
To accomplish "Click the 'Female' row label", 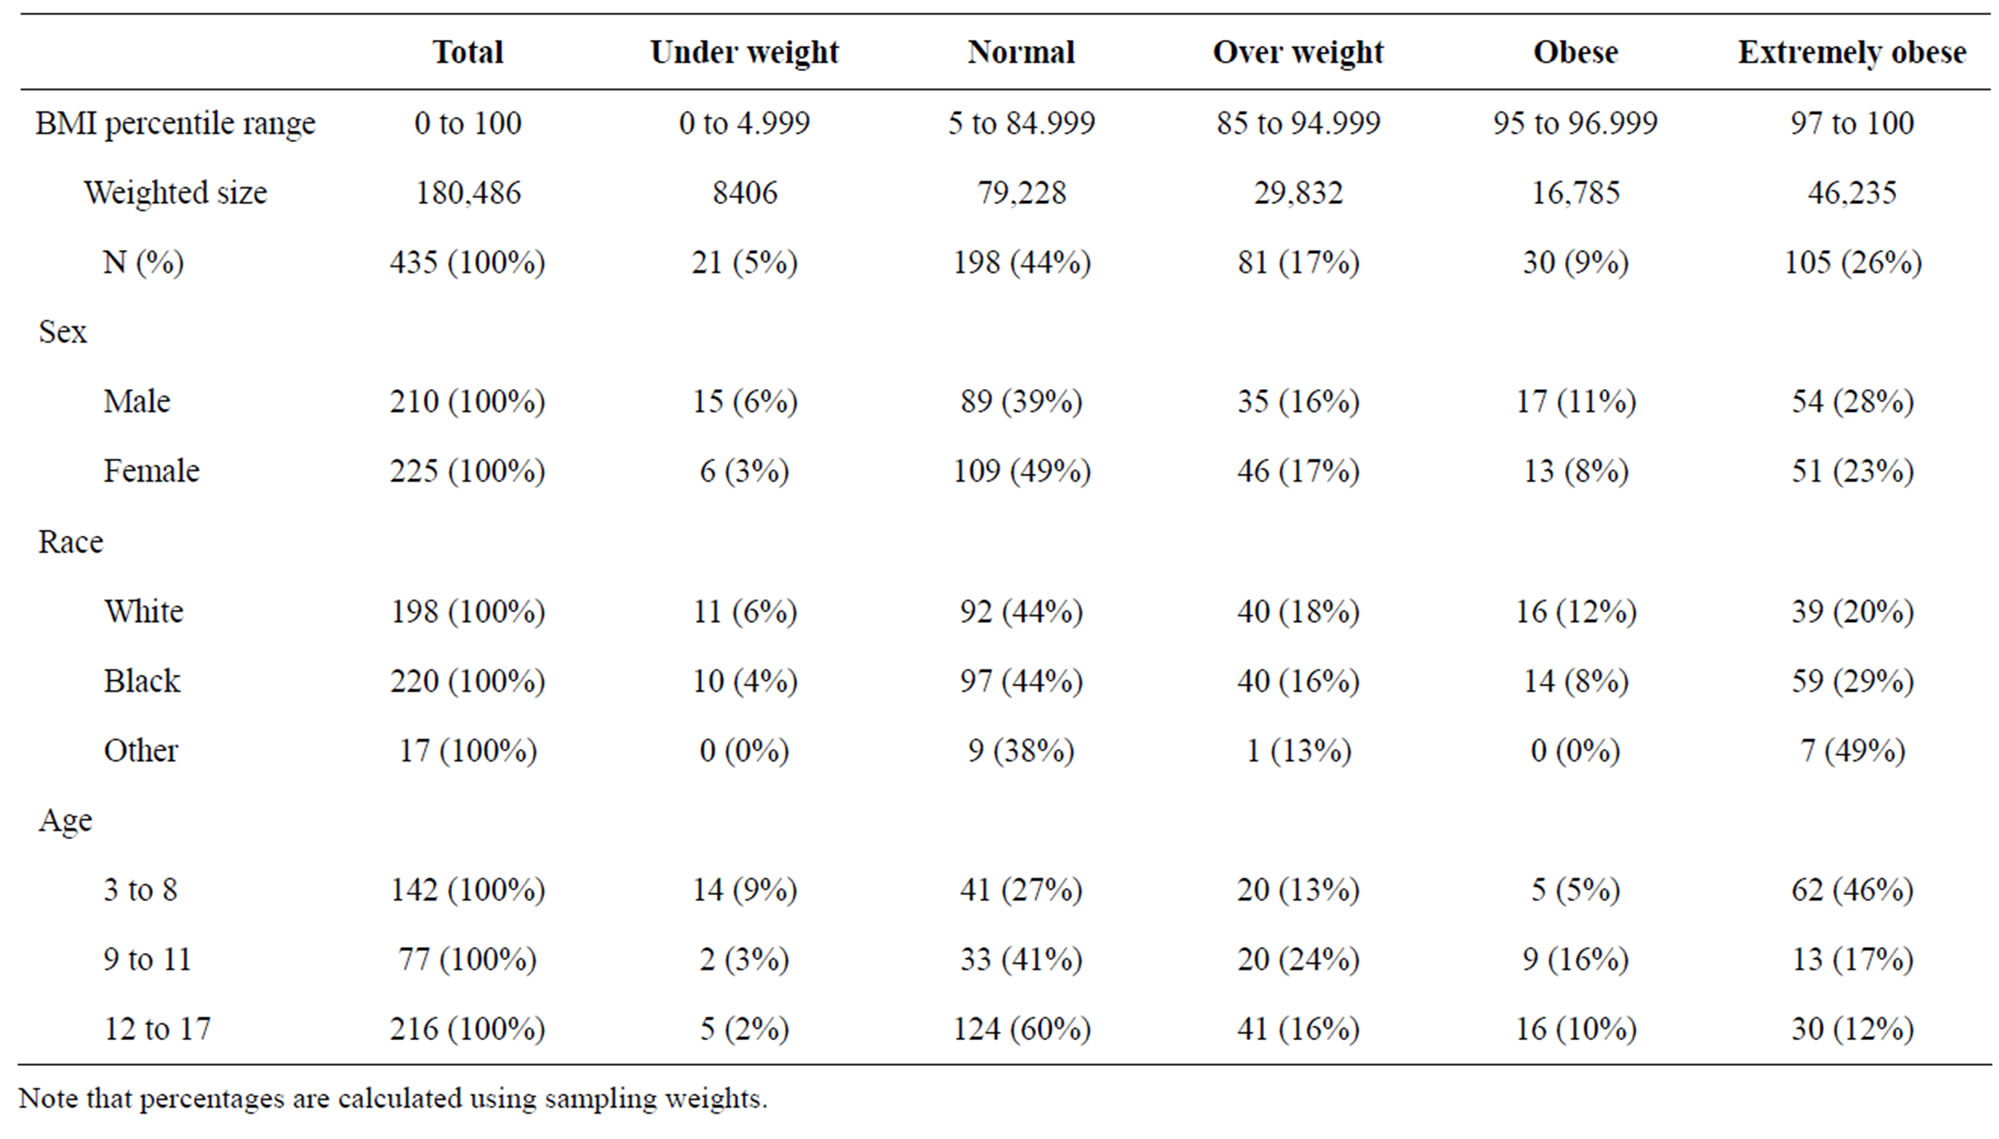I will pyautogui.click(x=151, y=470).
